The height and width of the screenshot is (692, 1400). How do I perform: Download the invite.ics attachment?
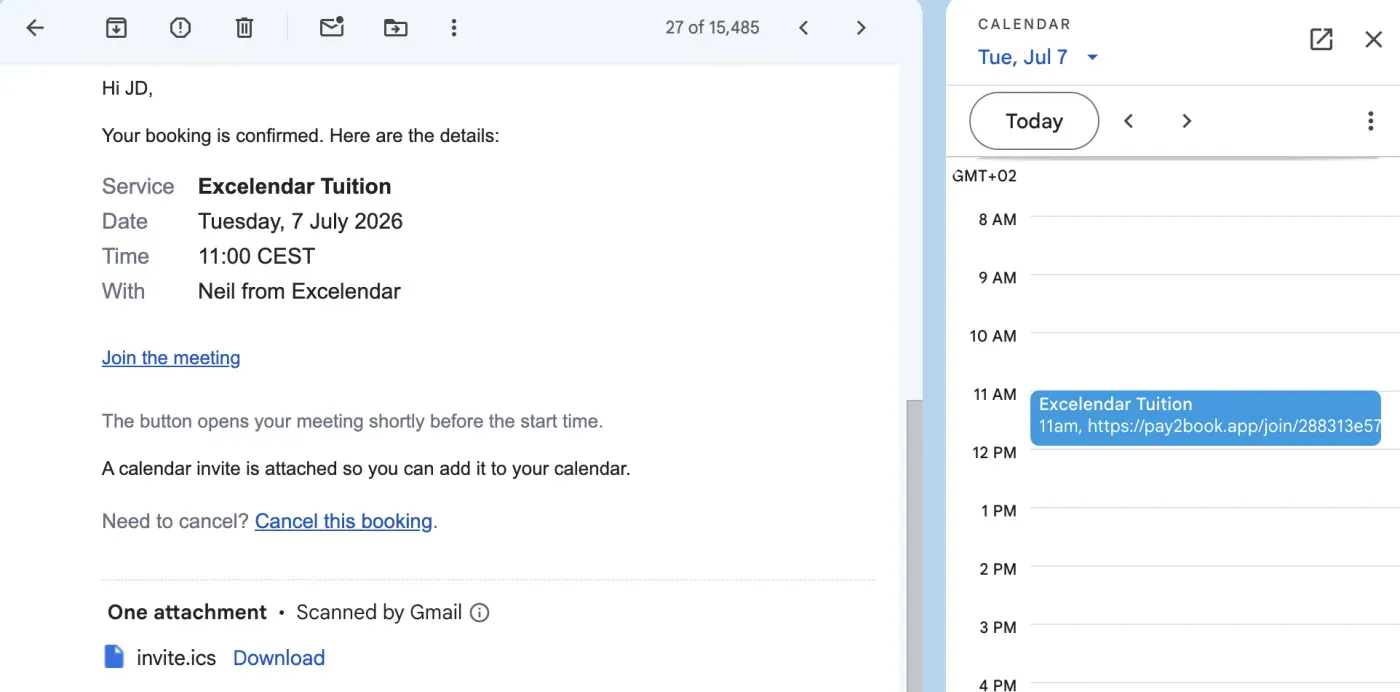[x=279, y=658]
